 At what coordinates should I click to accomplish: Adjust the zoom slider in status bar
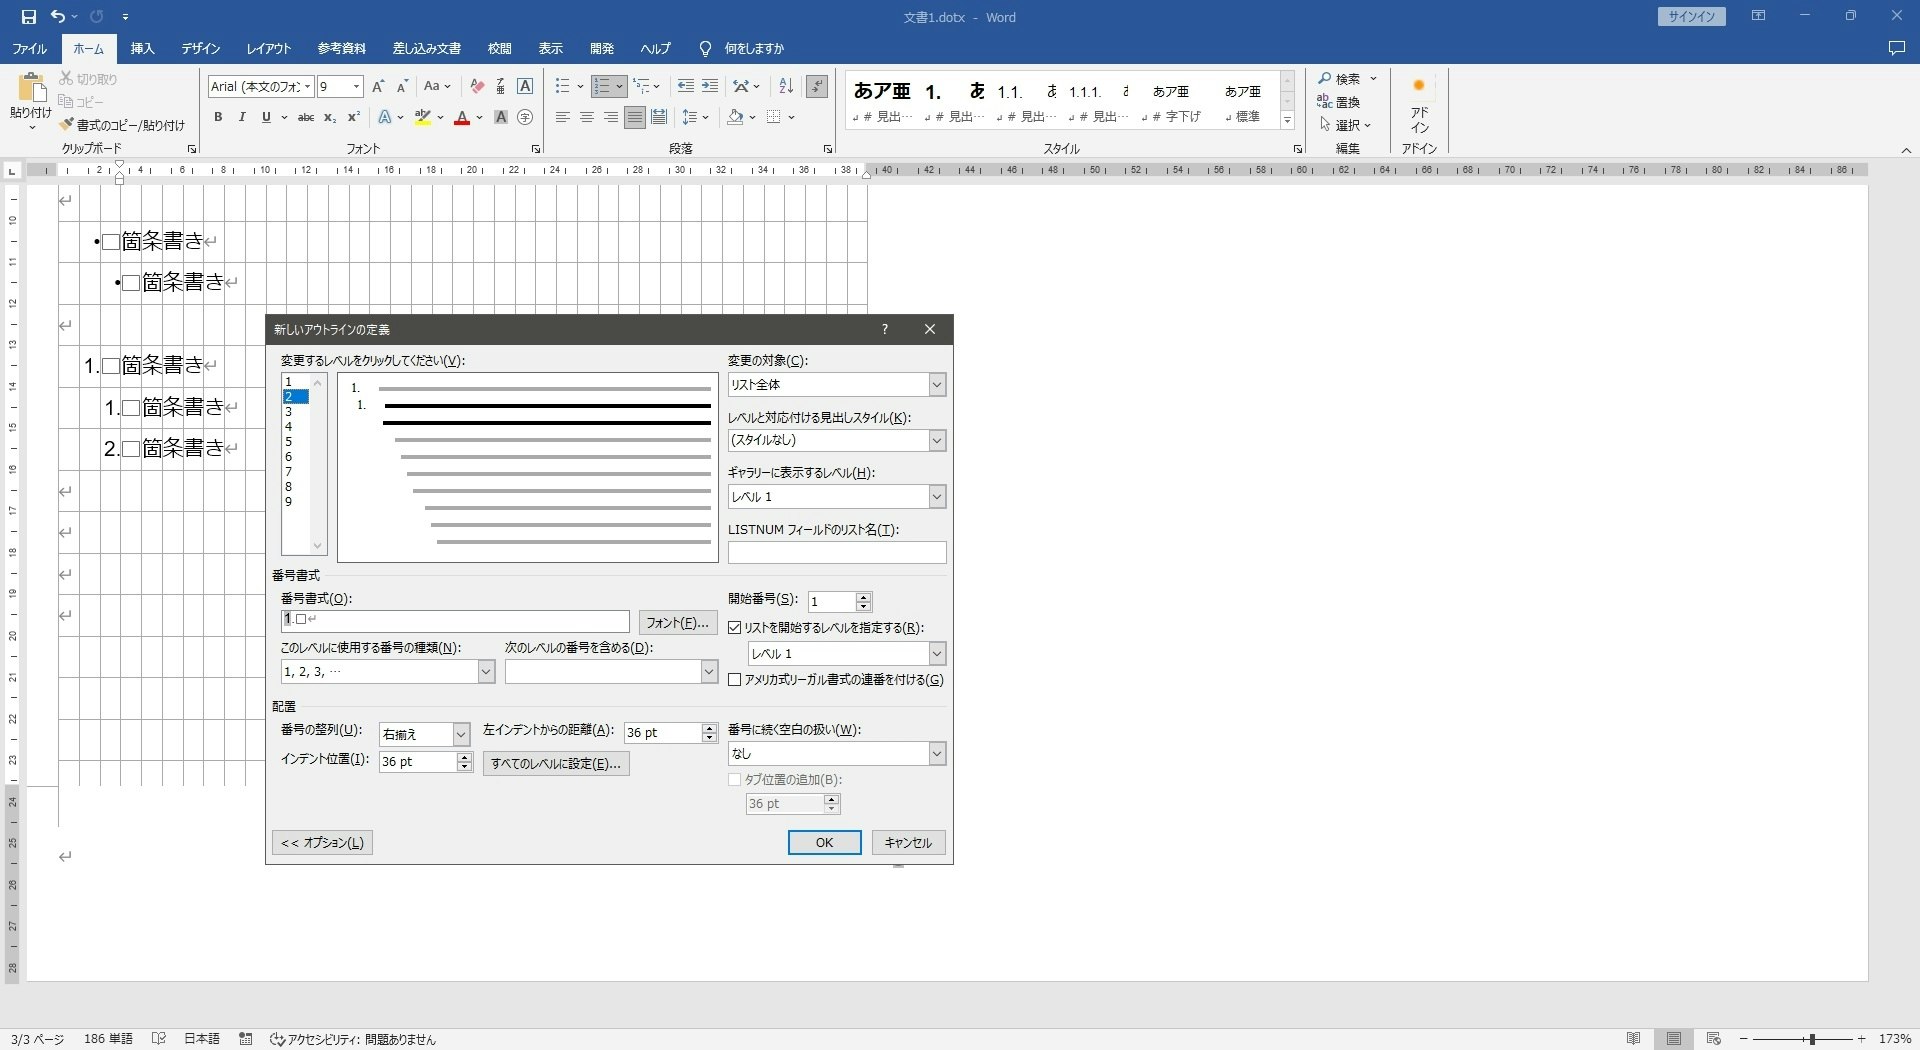point(1811,1039)
